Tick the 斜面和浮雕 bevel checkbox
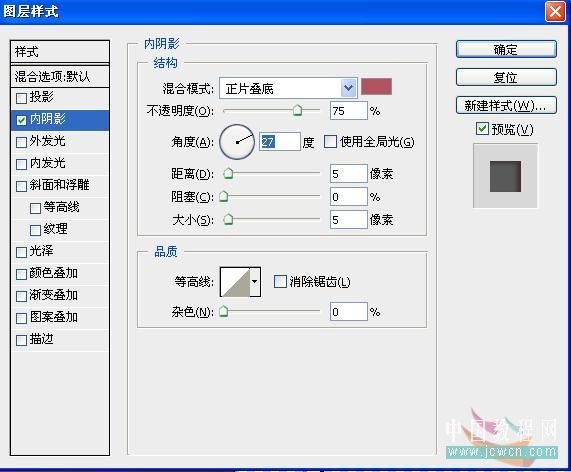This screenshot has height=472, width=571. pyautogui.click(x=21, y=186)
